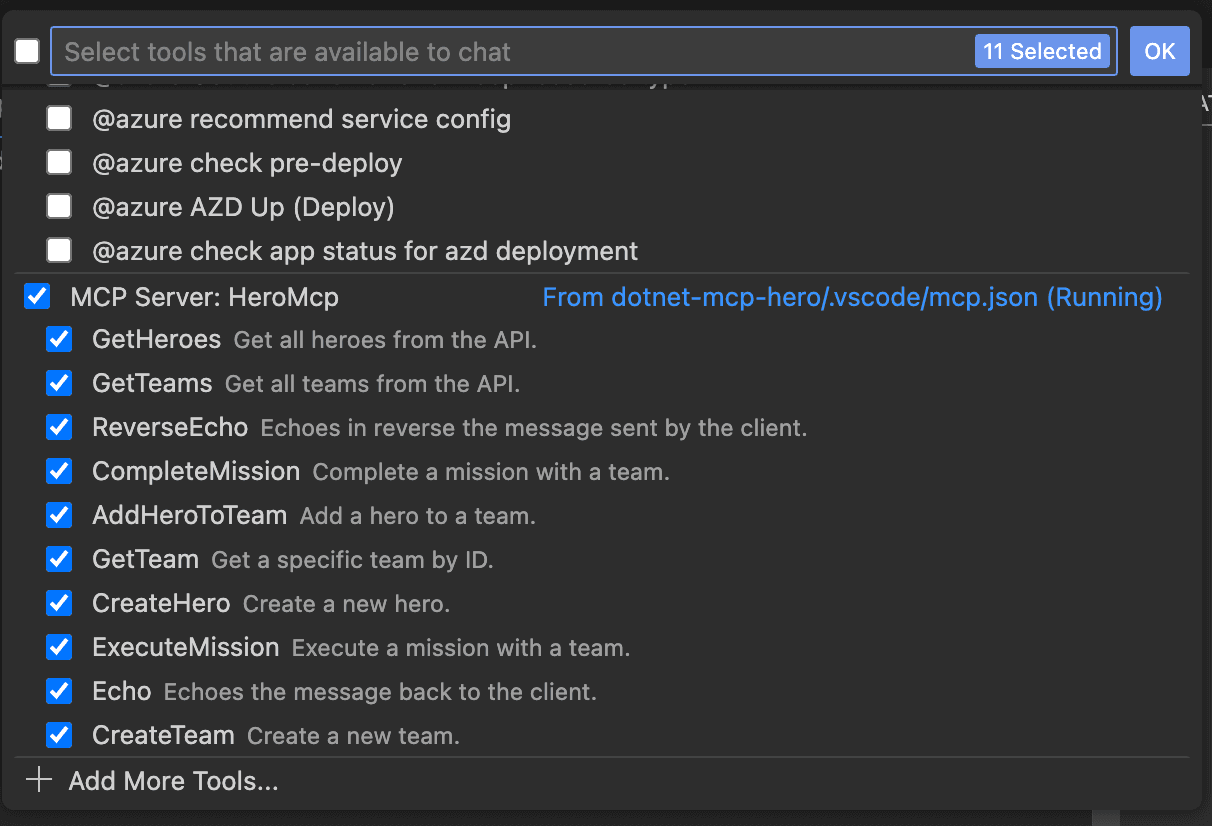1212x826 pixels.
Task: Focus the 'Select tools' search input
Action: pos(500,52)
